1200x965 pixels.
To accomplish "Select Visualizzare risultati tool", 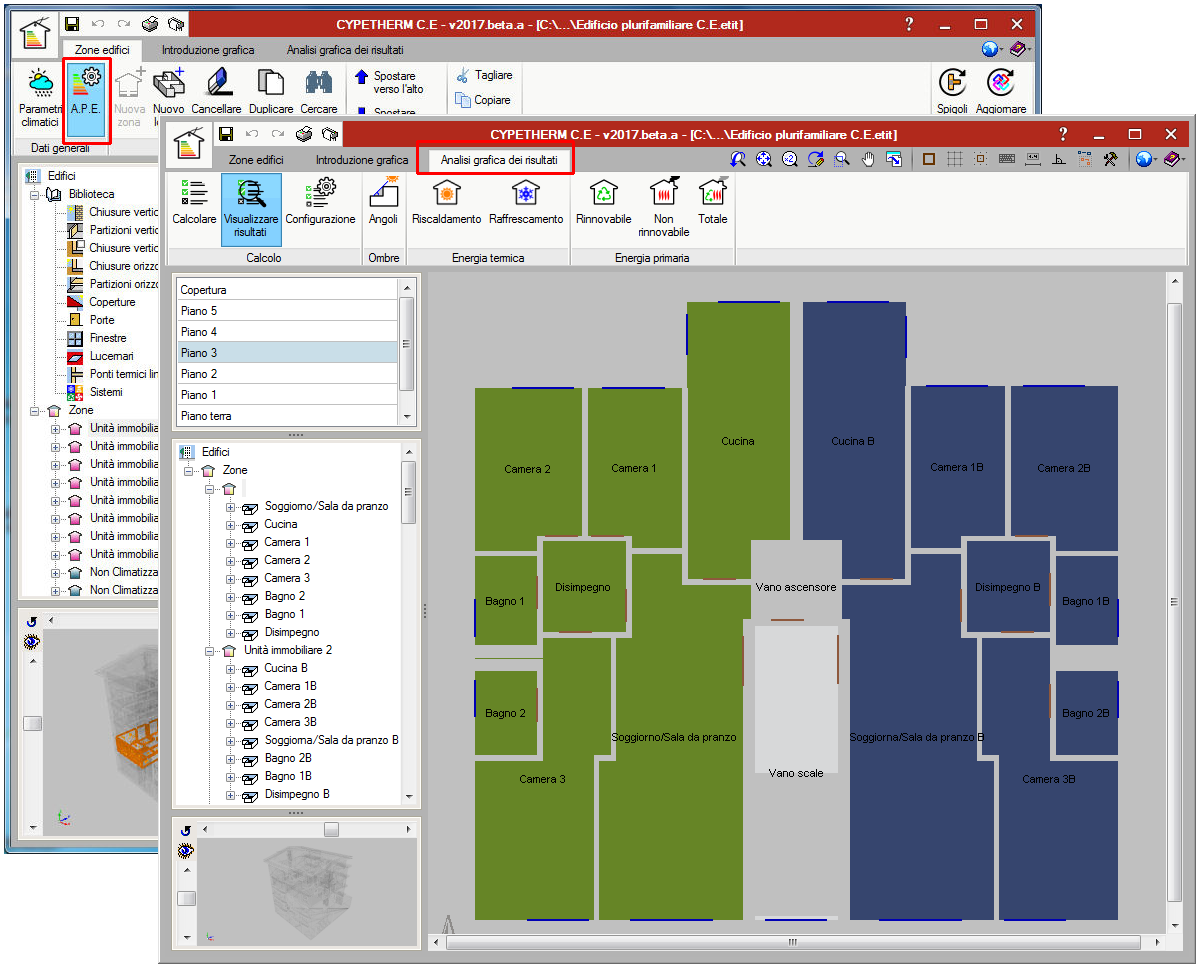I will [251, 209].
